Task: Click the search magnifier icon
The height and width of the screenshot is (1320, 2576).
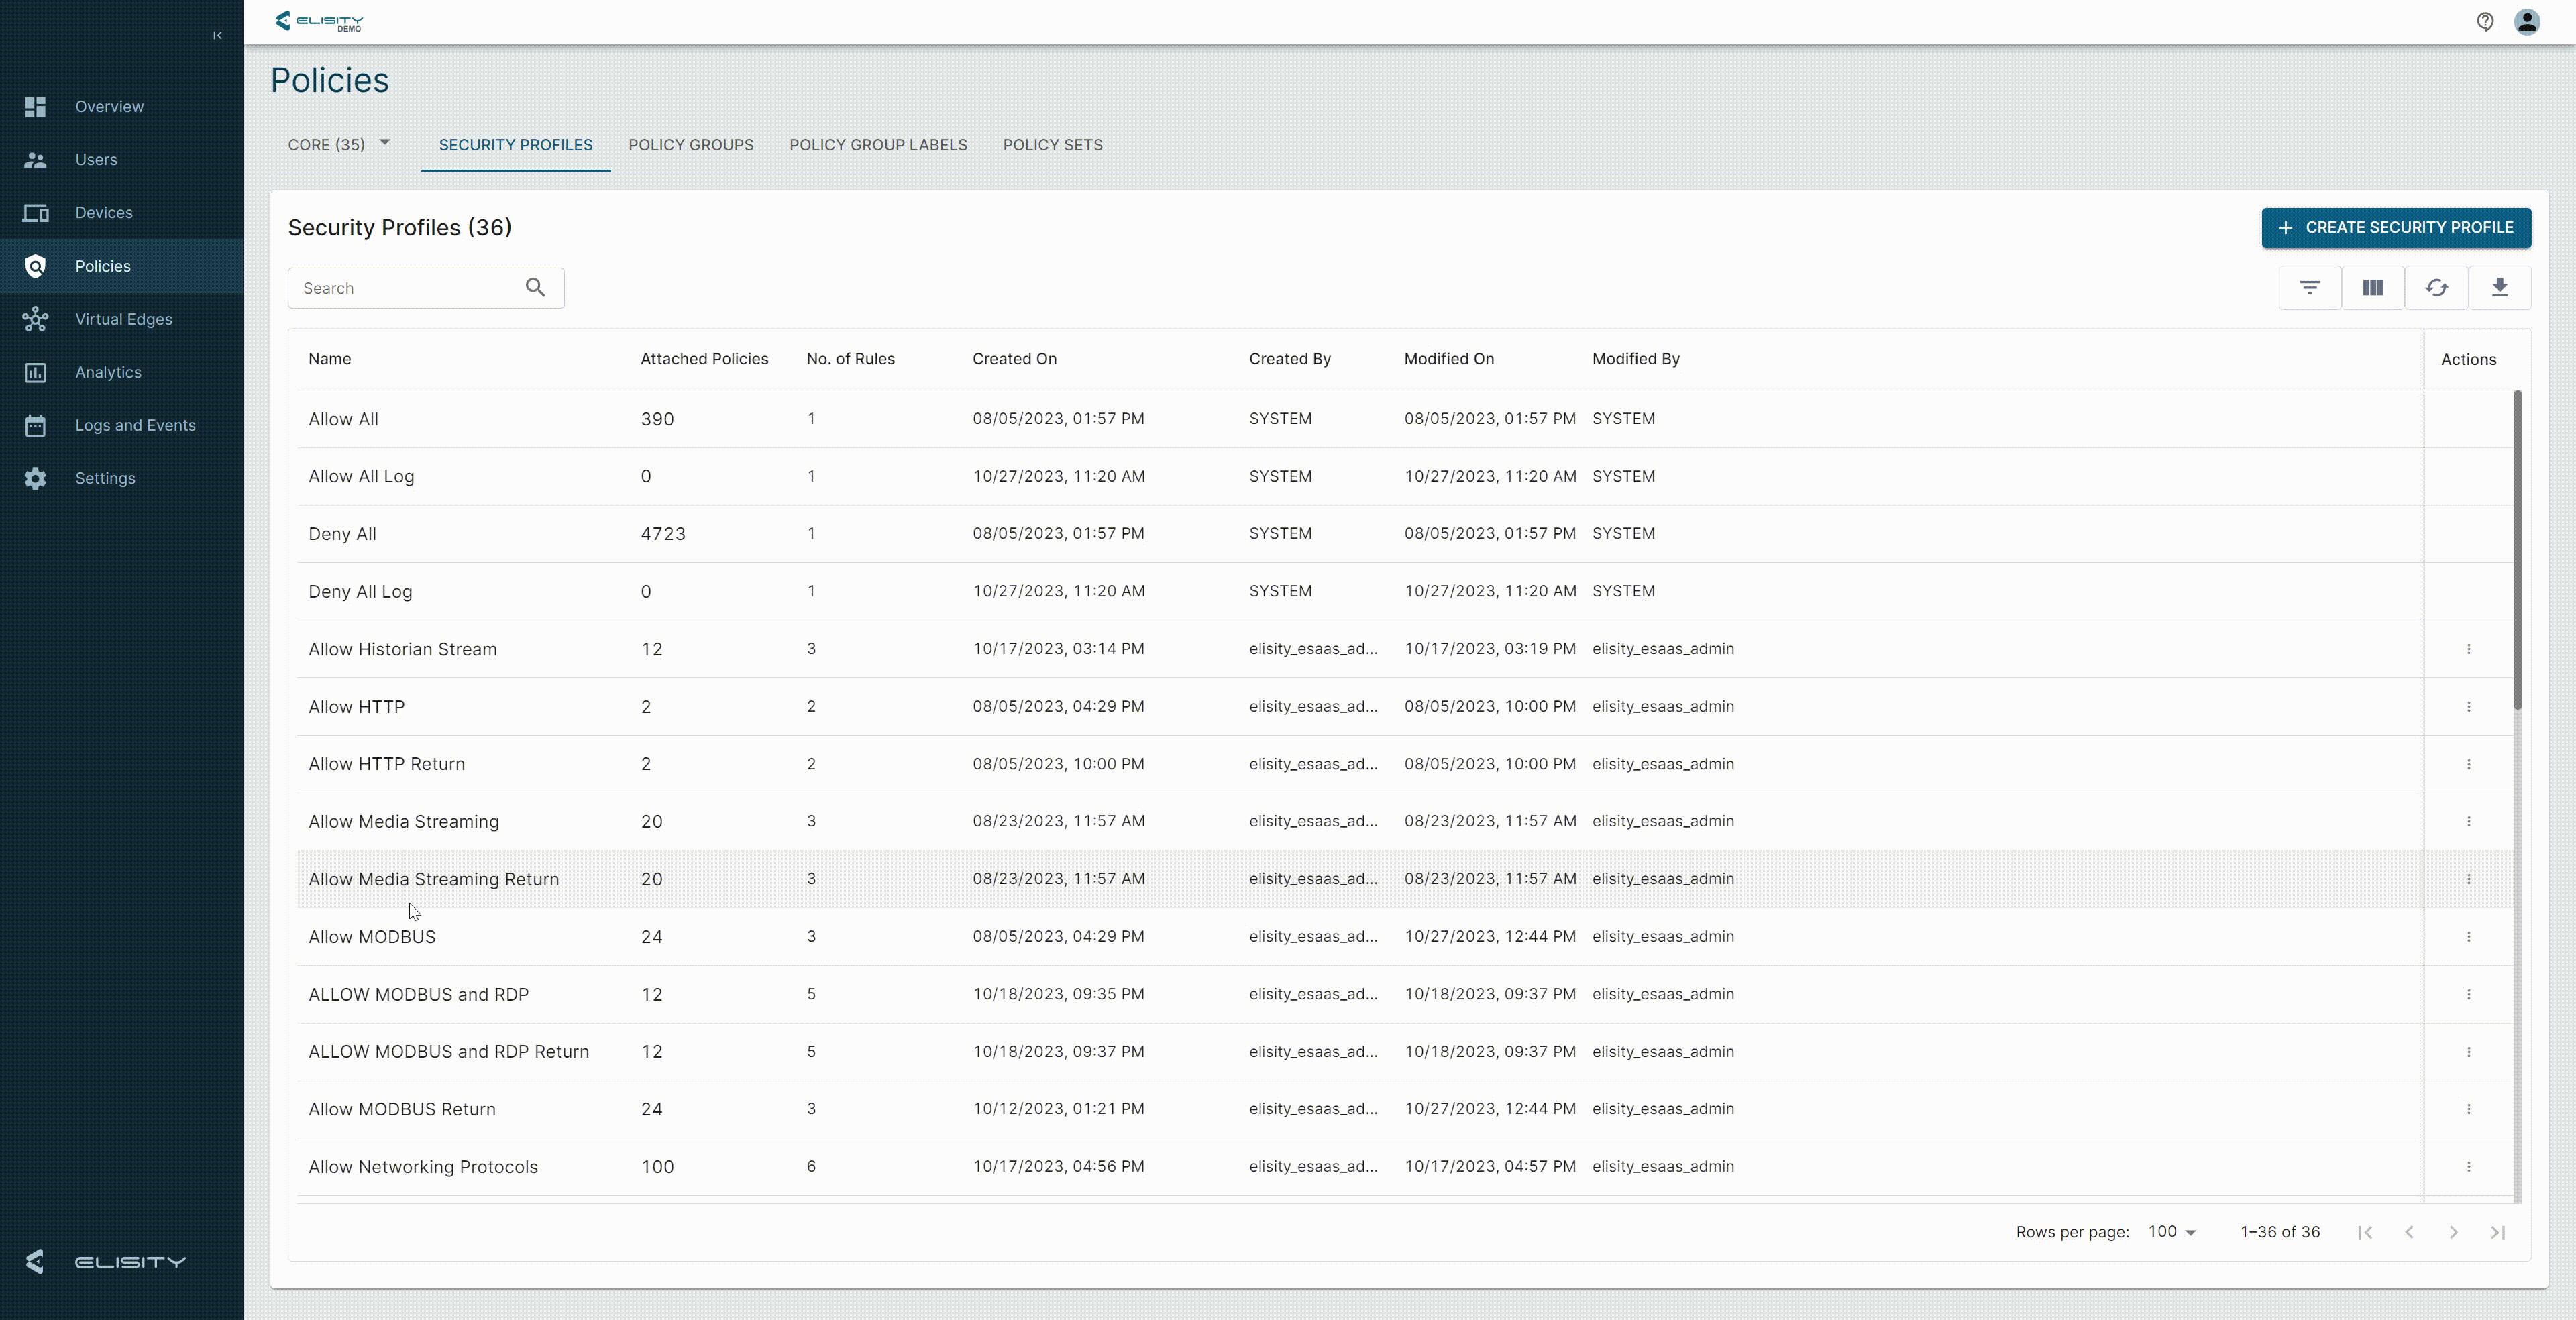Action: pyautogui.click(x=535, y=288)
